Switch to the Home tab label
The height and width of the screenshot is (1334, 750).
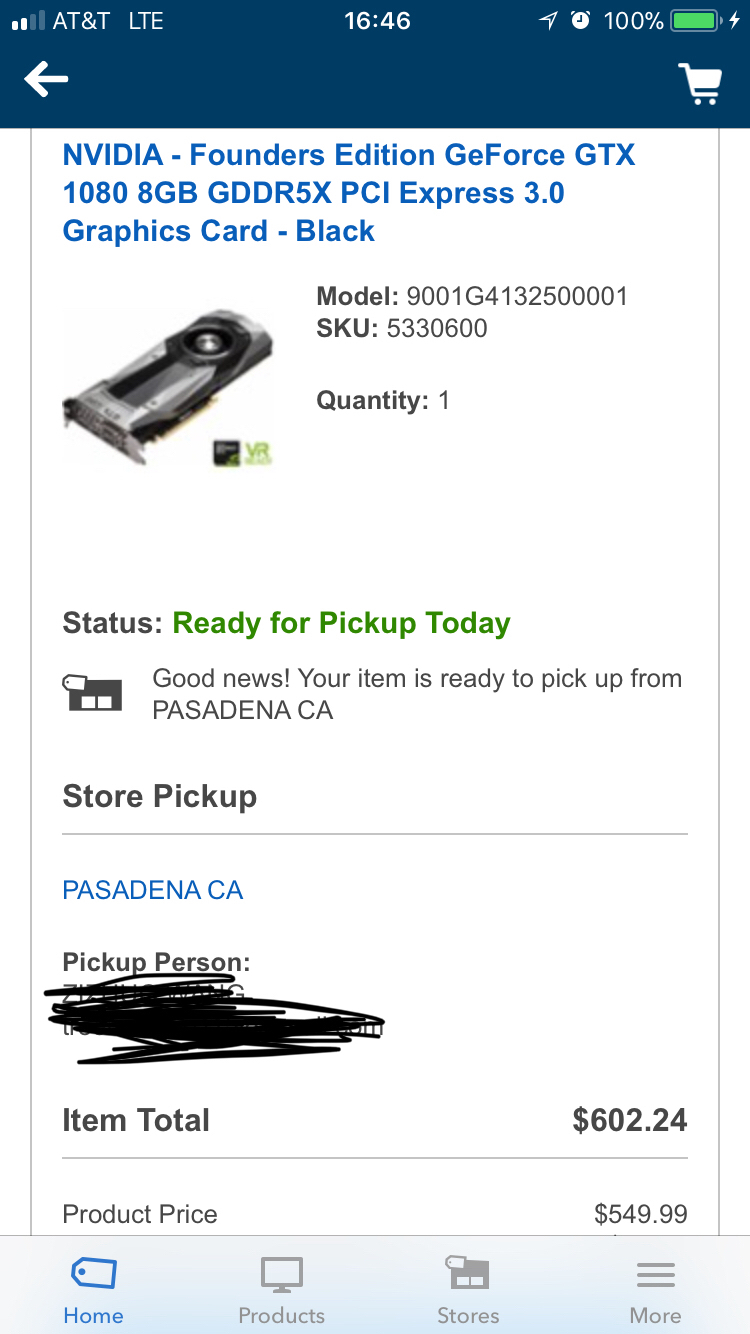pos(93,1315)
